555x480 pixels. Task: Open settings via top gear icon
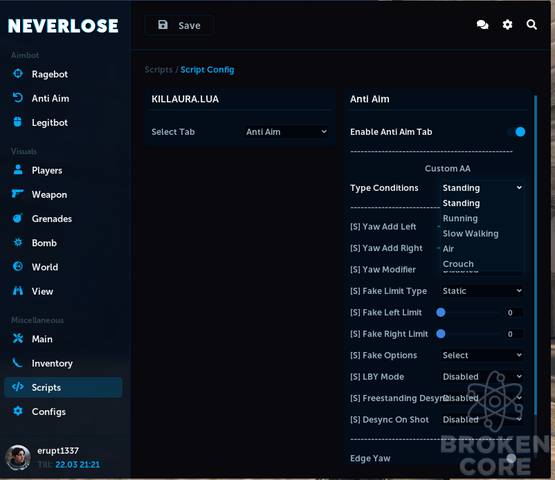tap(508, 24)
